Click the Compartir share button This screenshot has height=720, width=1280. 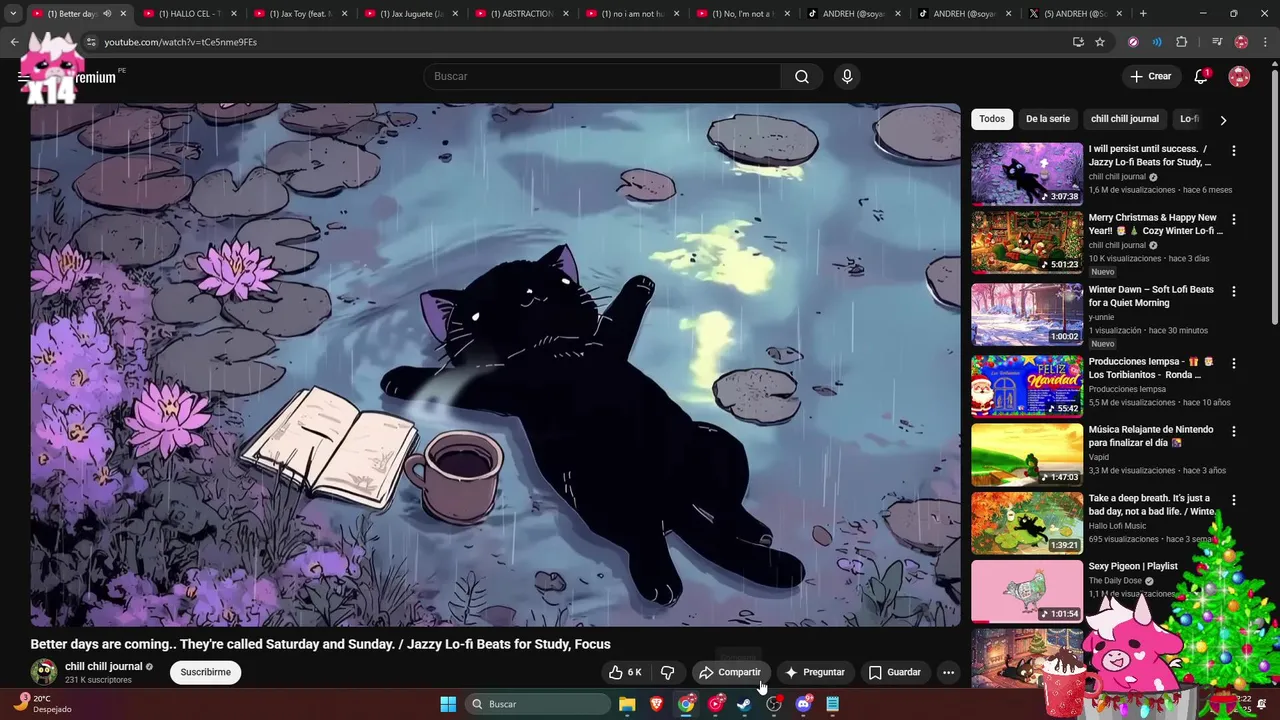(x=730, y=672)
